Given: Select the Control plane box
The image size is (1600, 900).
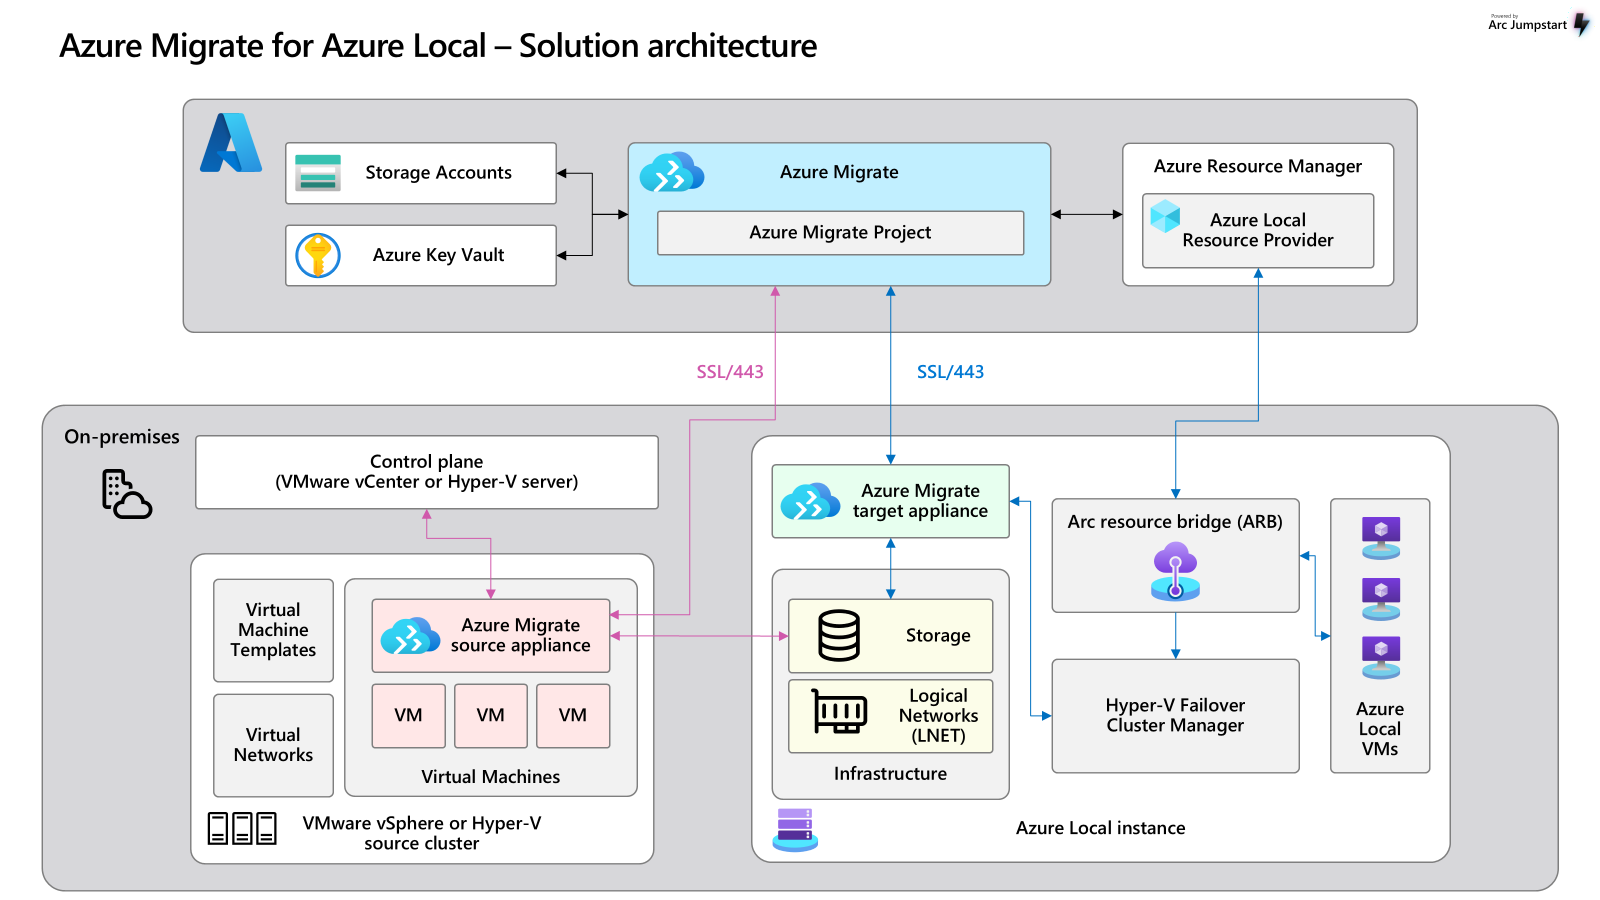Looking at the screenshot, I should (x=427, y=472).
